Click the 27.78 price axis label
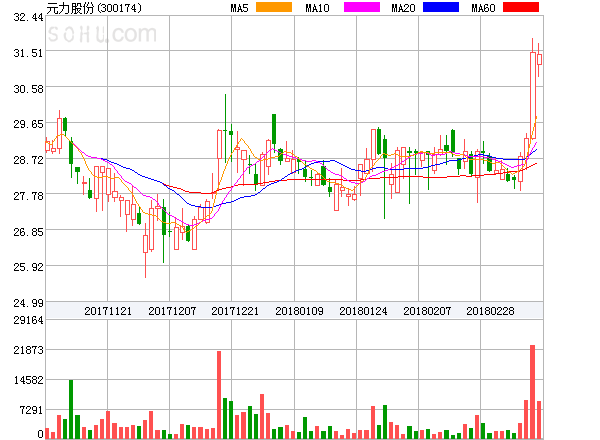Viewport: 600px width, 440px height. click(x=28, y=196)
